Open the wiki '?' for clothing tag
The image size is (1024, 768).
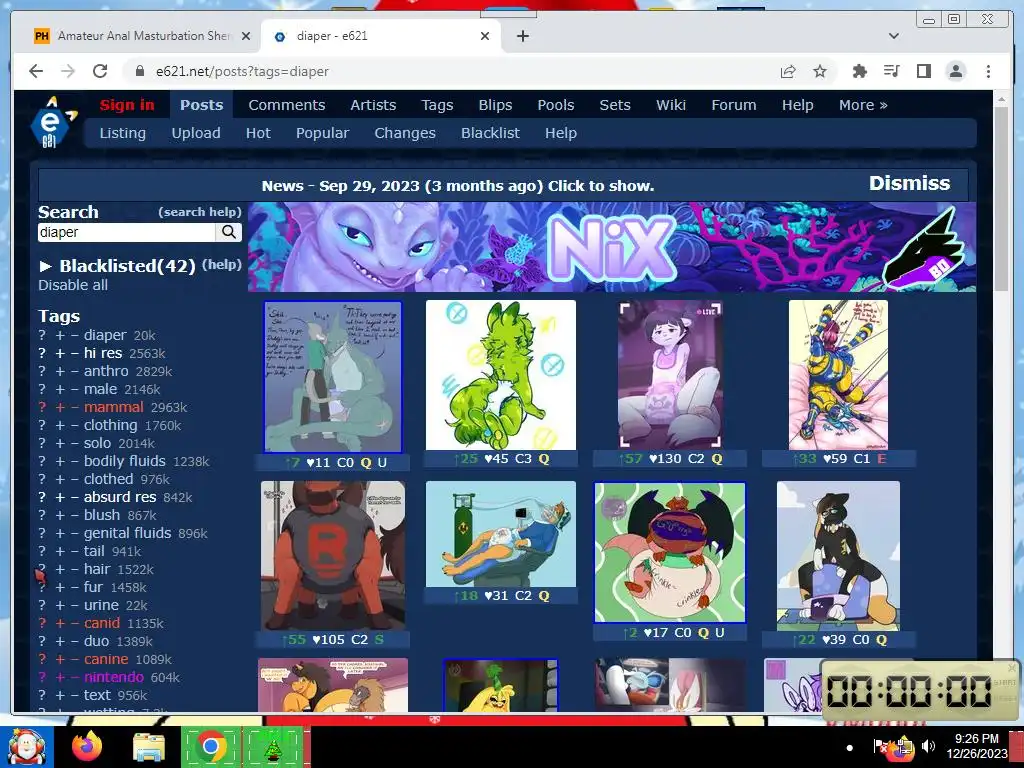coord(42,425)
